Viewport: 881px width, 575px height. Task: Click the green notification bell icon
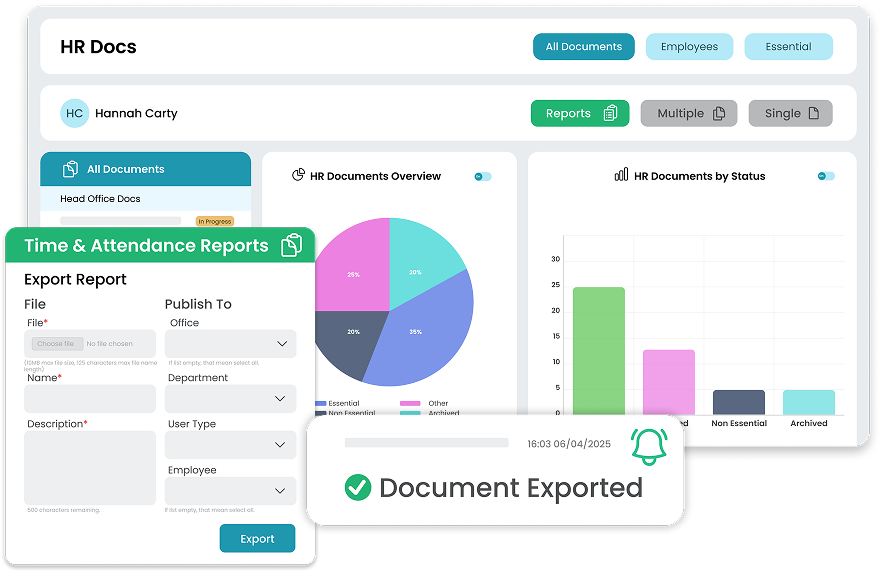point(649,446)
